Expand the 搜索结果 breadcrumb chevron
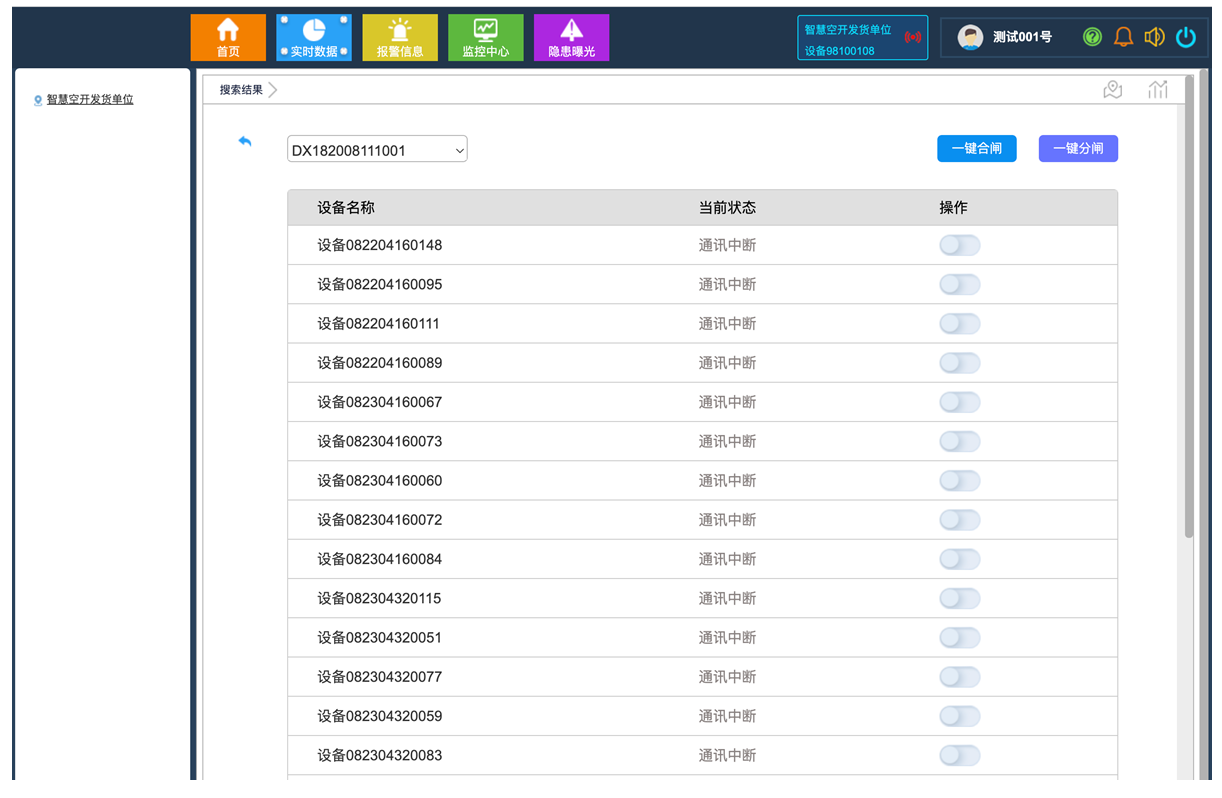Screen dimensions: 1222x798 (273, 90)
